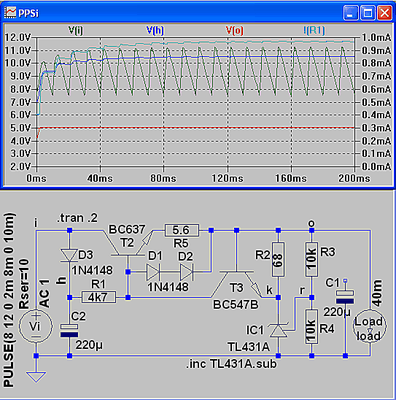This screenshot has width=396, height=400.
Task: Click the Load current source symbol
Action: coord(370,327)
